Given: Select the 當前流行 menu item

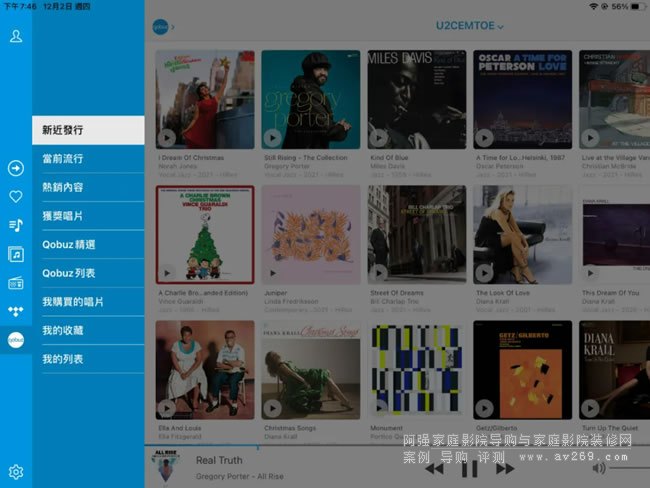Looking at the screenshot, I should [x=88, y=159].
